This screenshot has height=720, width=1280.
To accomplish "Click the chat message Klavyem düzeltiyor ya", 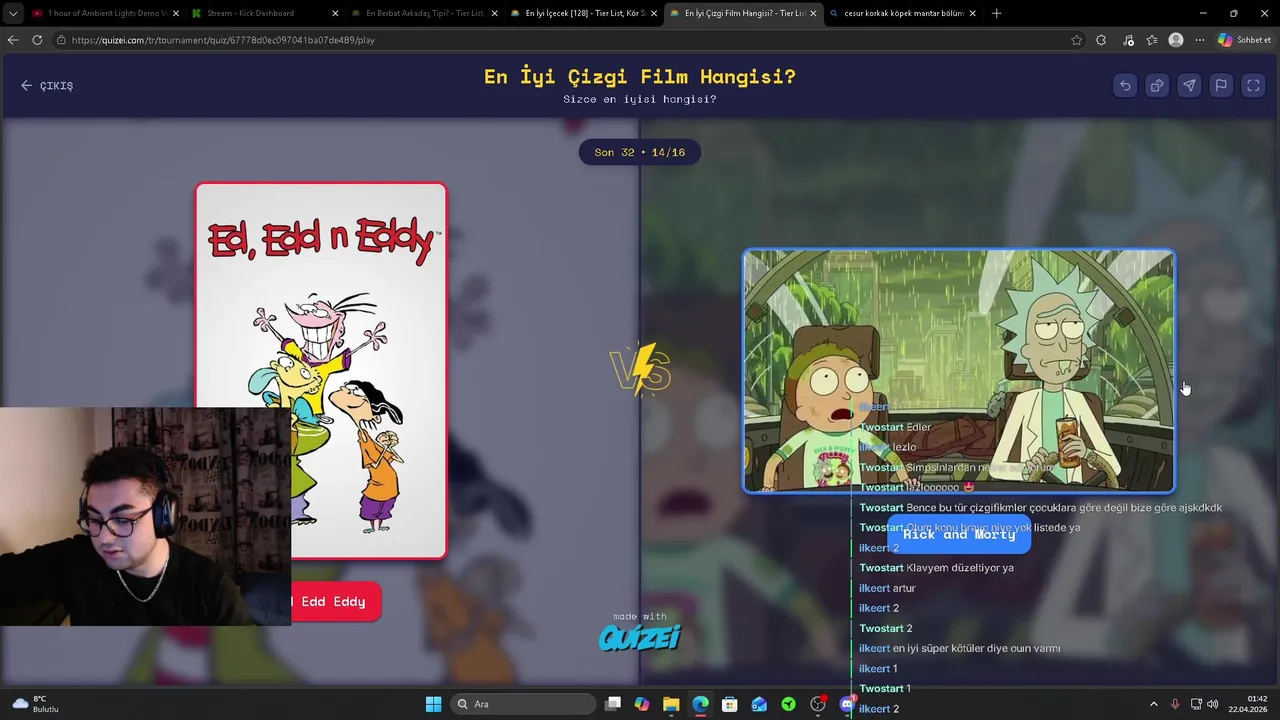I will coord(936,568).
